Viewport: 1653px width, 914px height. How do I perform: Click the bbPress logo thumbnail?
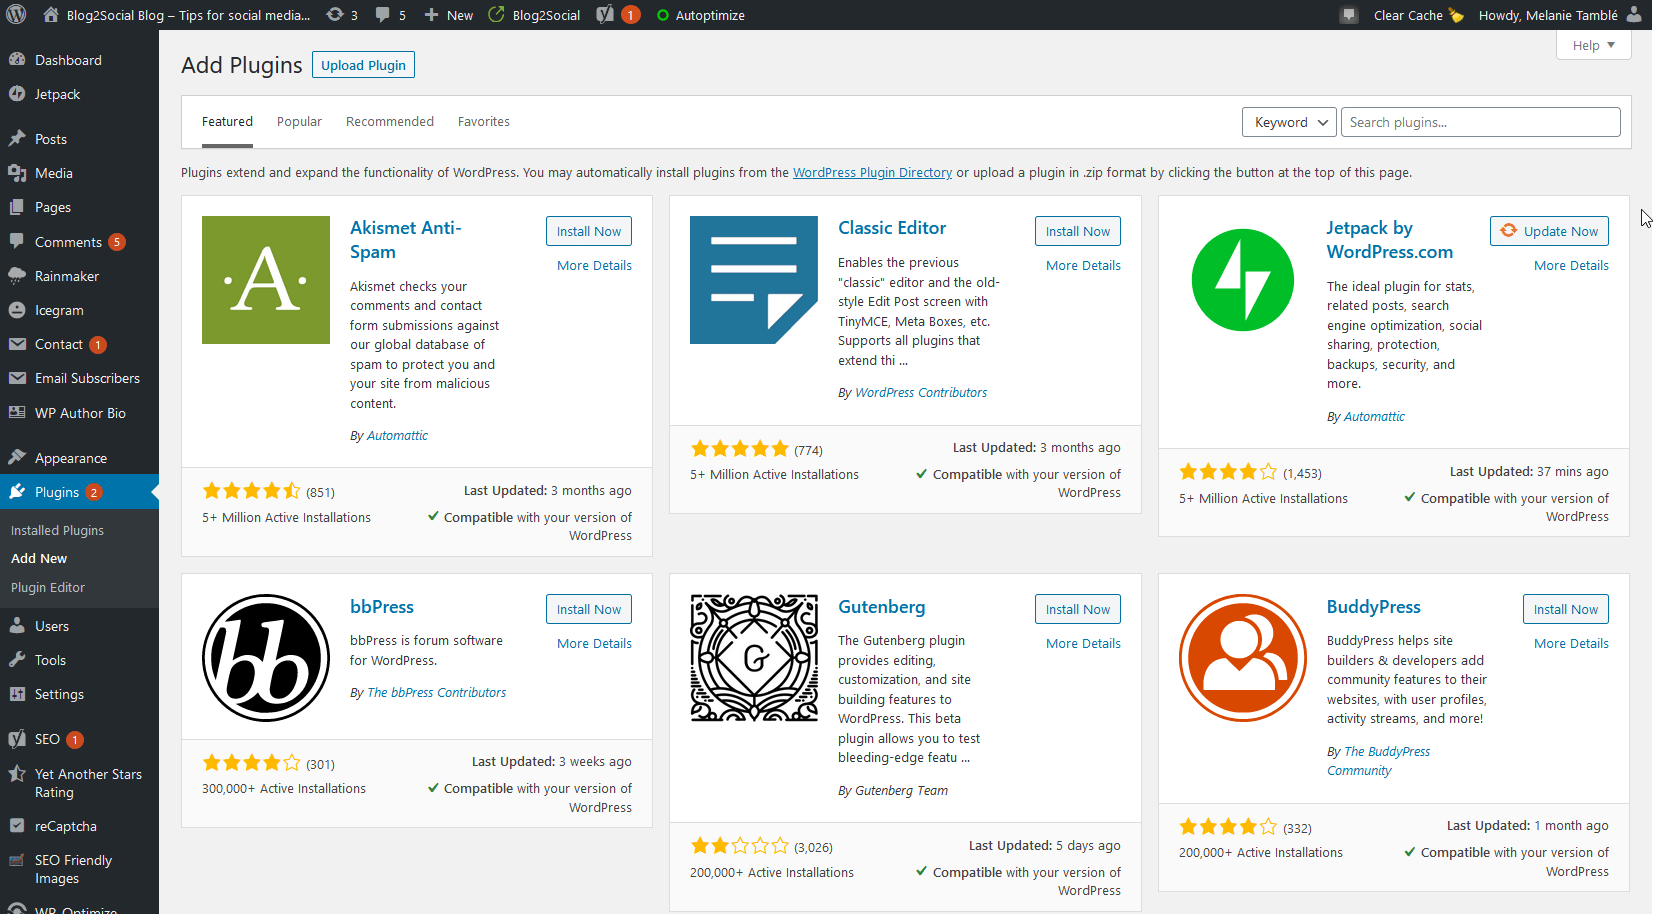pos(266,658)
